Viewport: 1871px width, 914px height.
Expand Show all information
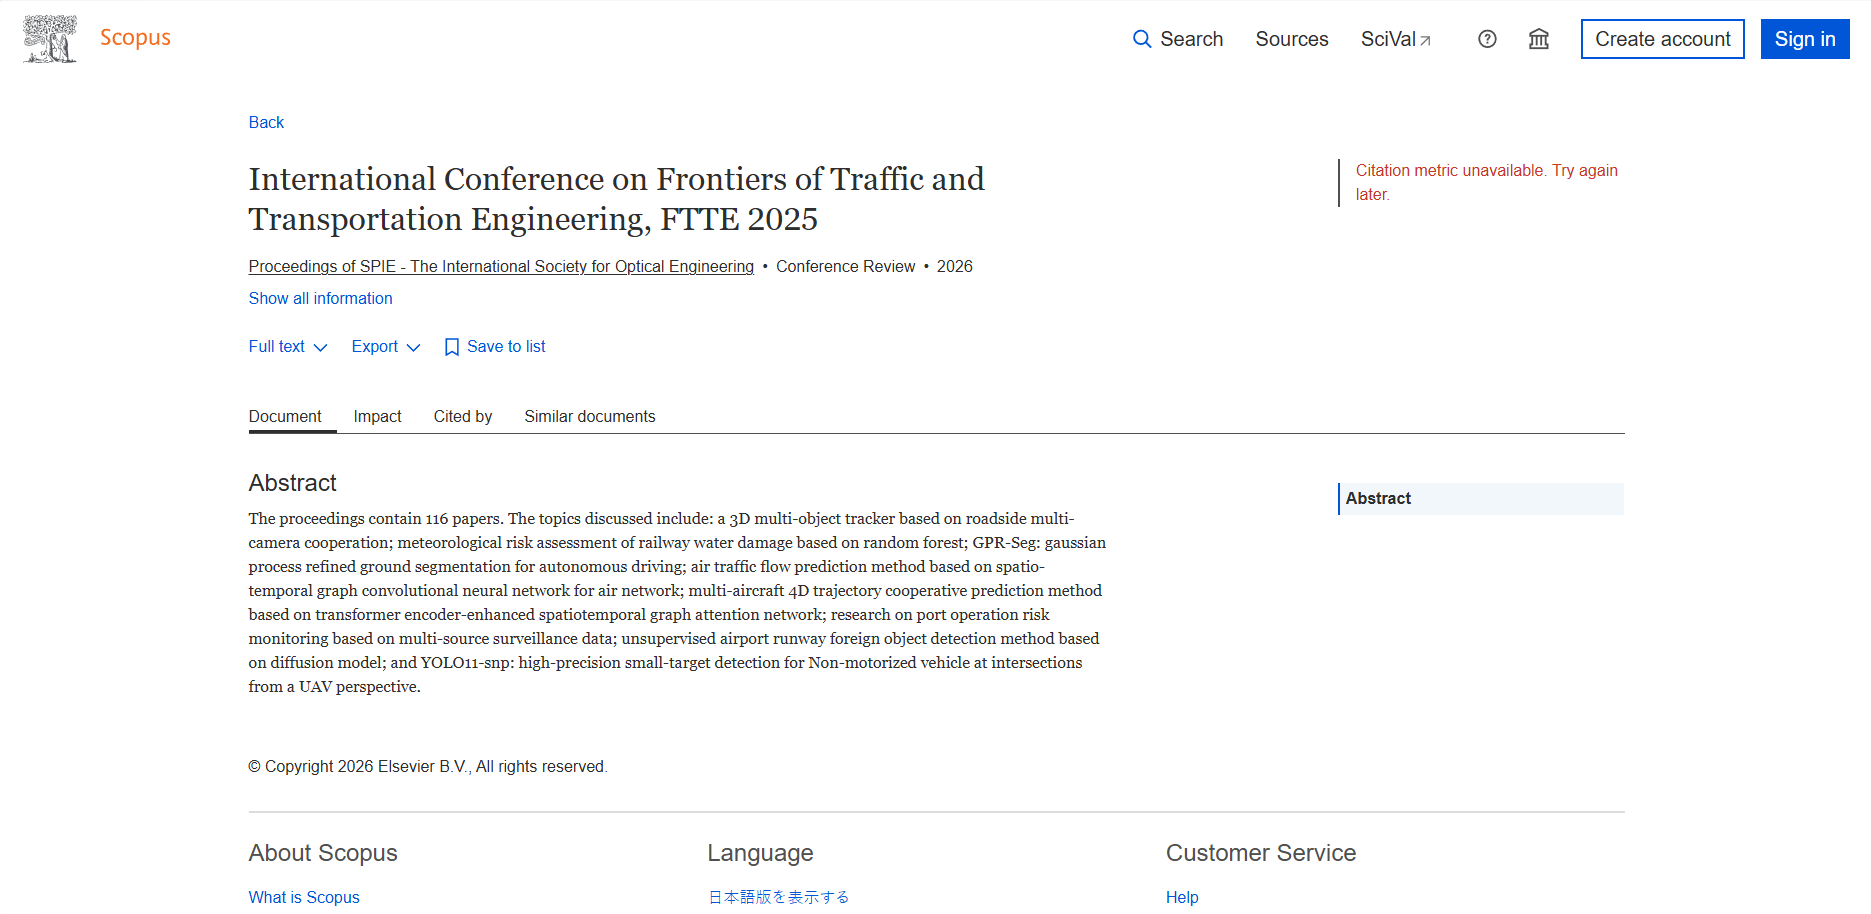(x=320, y=298)
